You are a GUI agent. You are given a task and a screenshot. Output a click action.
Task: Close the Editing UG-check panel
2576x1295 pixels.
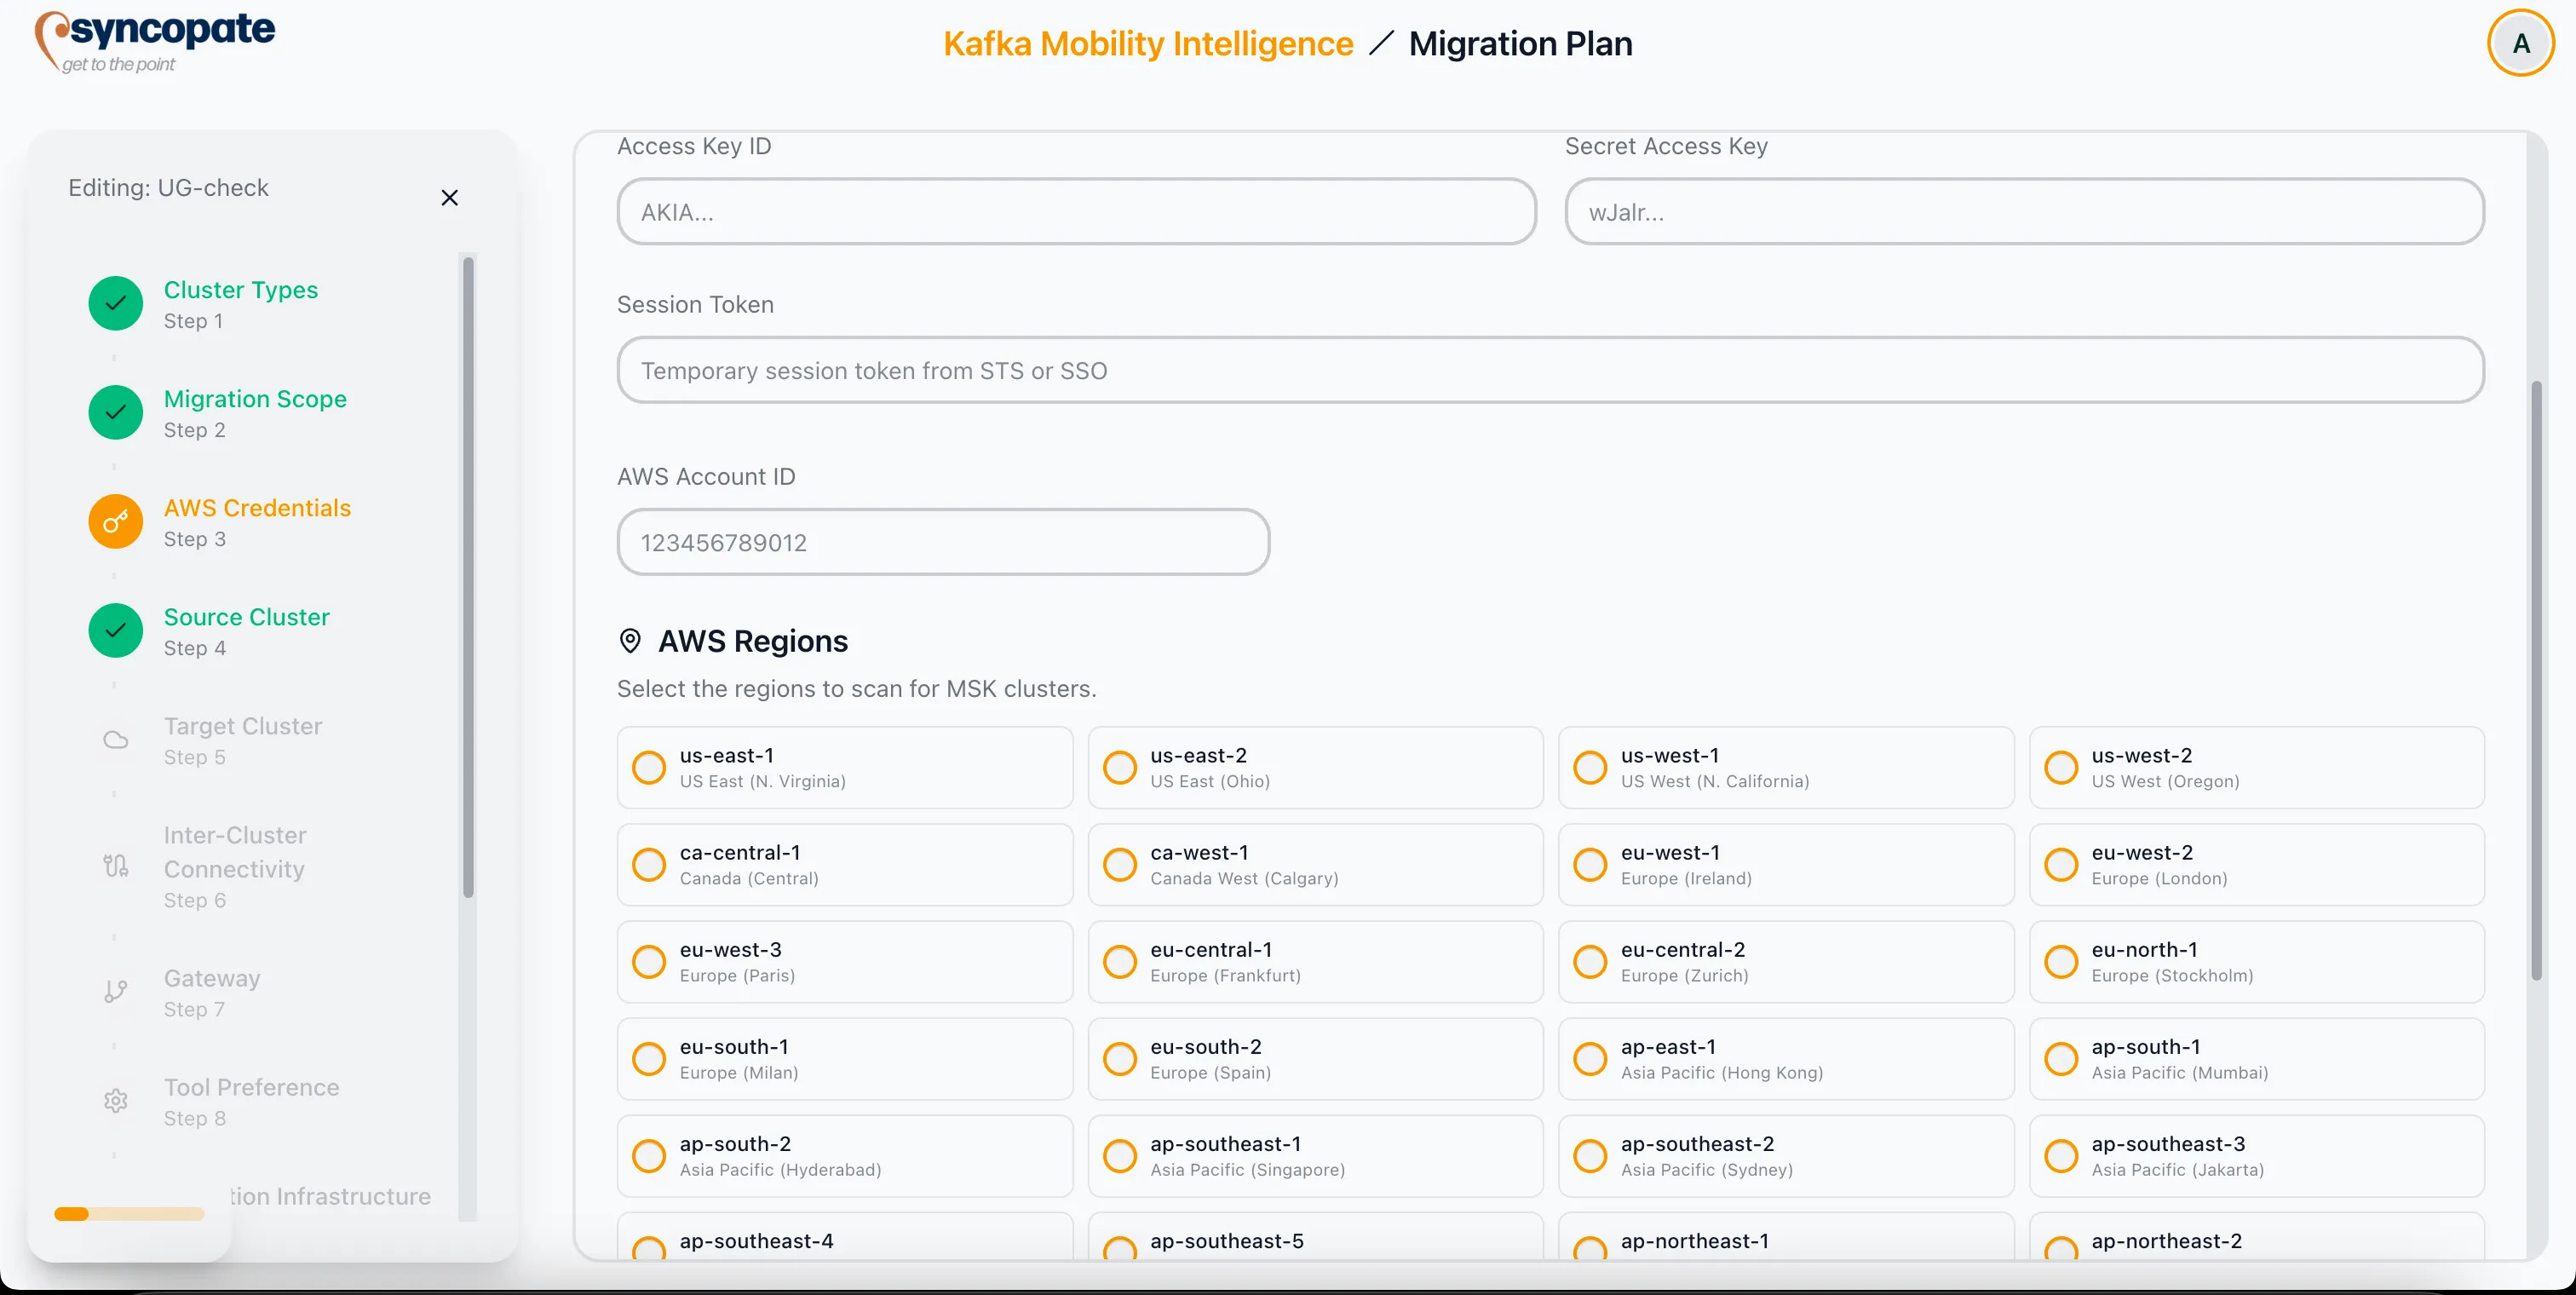coord(449,197)
